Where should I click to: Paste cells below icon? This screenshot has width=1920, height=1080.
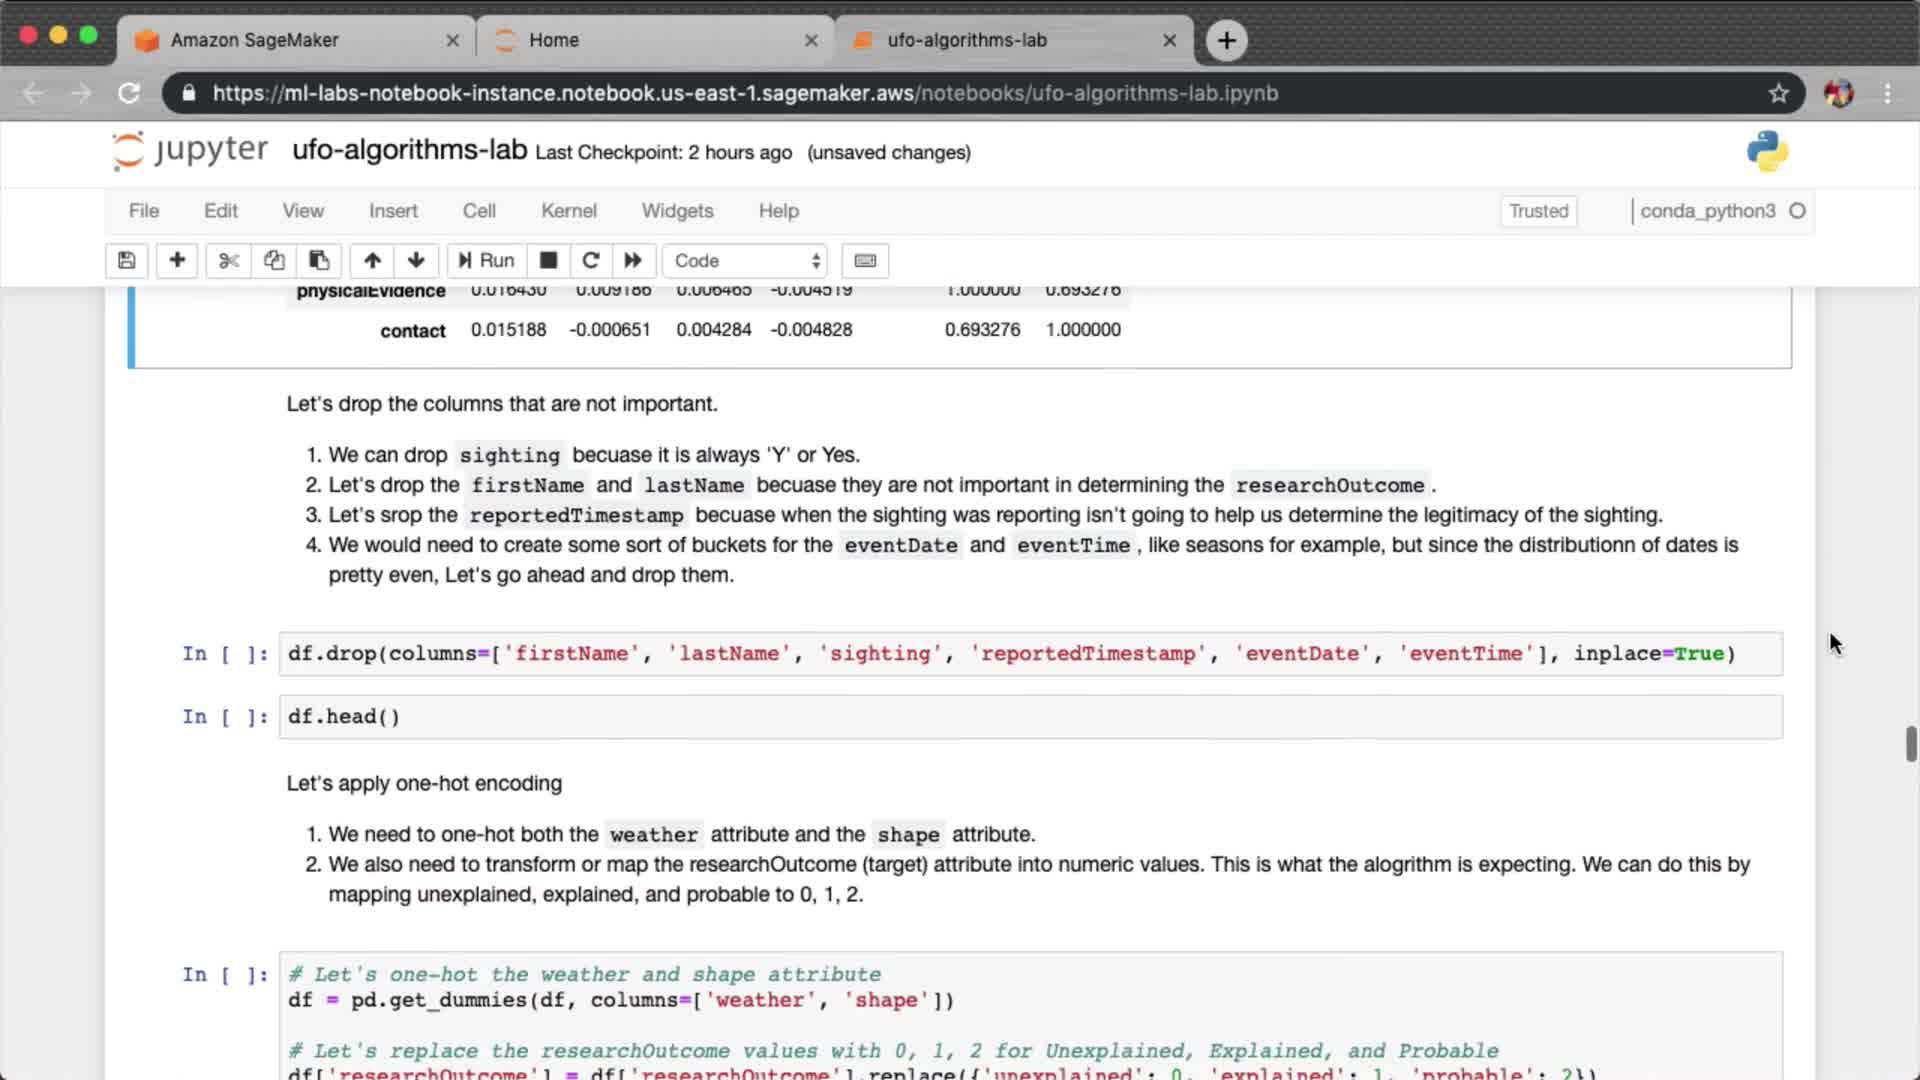tap(319, 261)
